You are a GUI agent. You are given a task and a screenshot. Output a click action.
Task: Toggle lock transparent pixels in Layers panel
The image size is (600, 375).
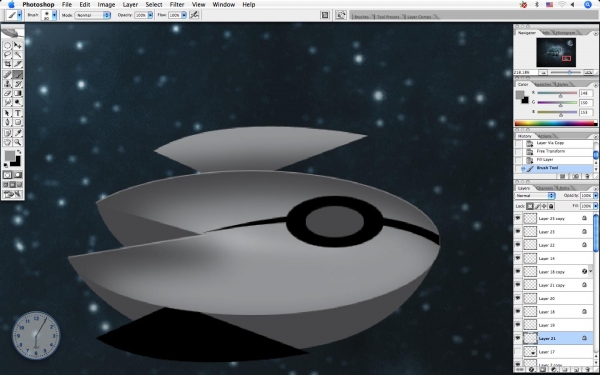530,206
